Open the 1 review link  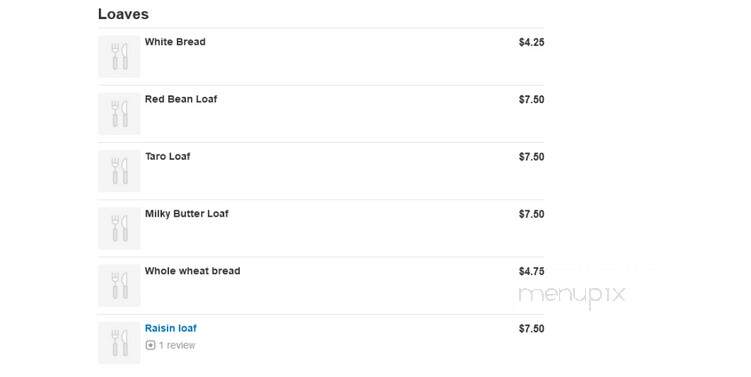click(177, 345)
